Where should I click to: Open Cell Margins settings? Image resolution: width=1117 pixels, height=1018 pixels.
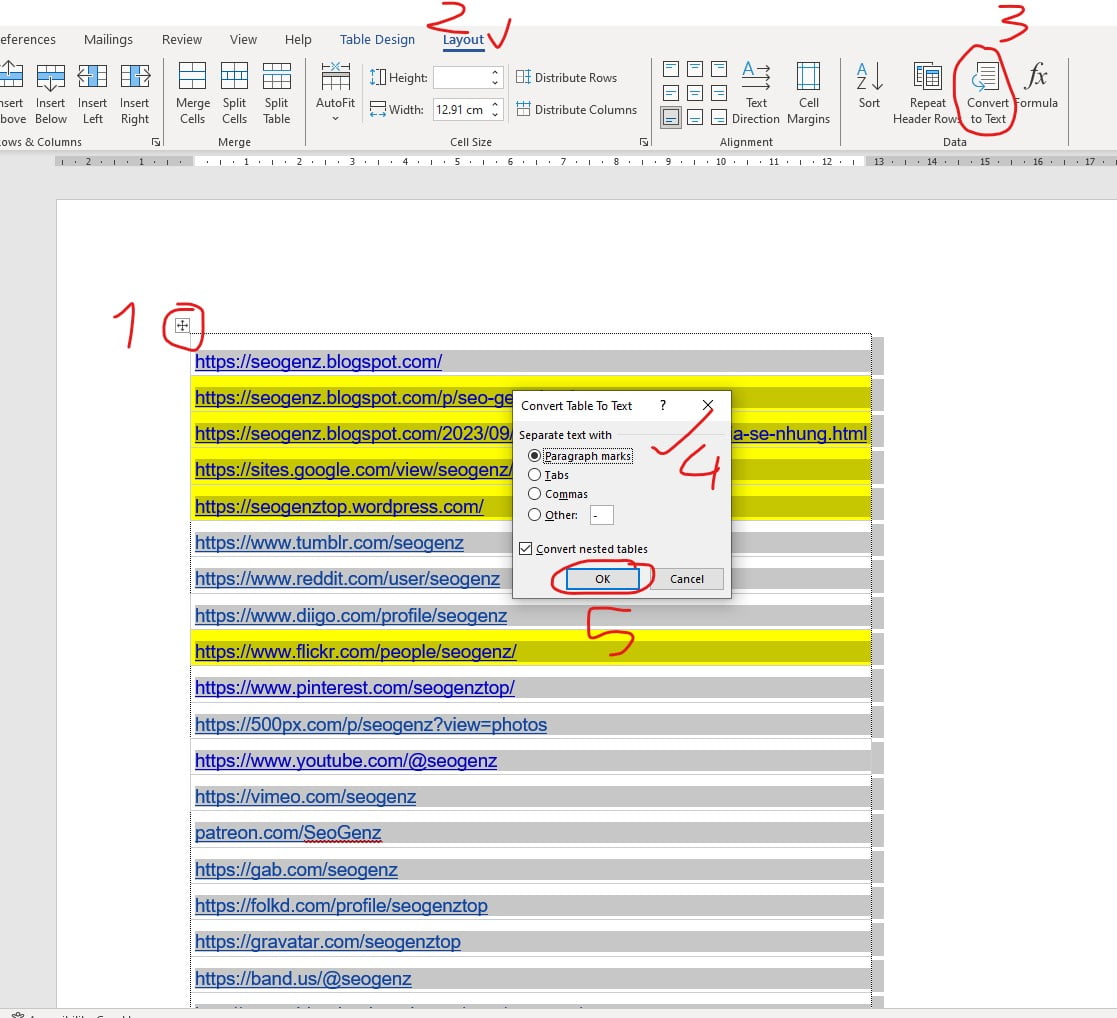(x=809, y=93)
